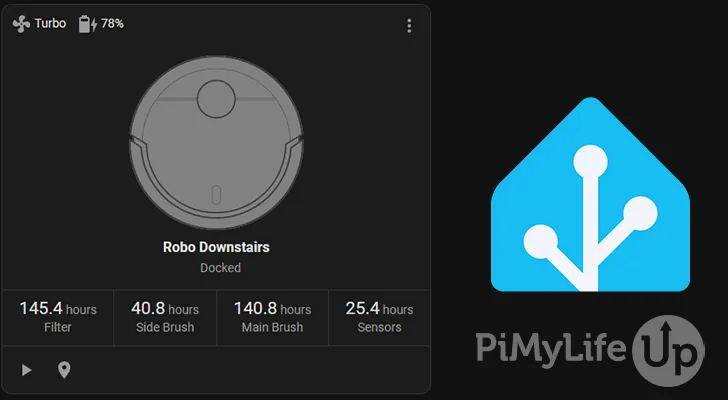
Task: Click the round laser turret on the vacuum
Action: pos(216,100)
